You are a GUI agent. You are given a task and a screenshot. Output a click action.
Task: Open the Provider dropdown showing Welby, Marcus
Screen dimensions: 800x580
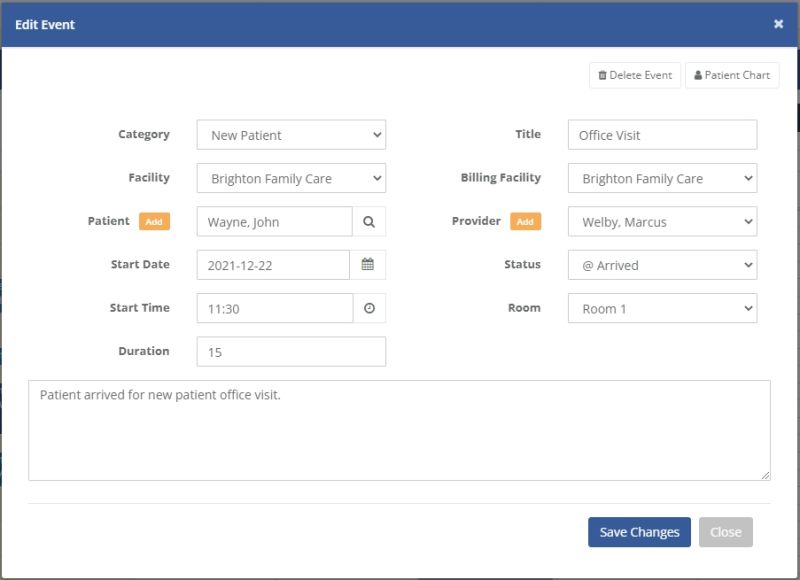click(662, 222)
